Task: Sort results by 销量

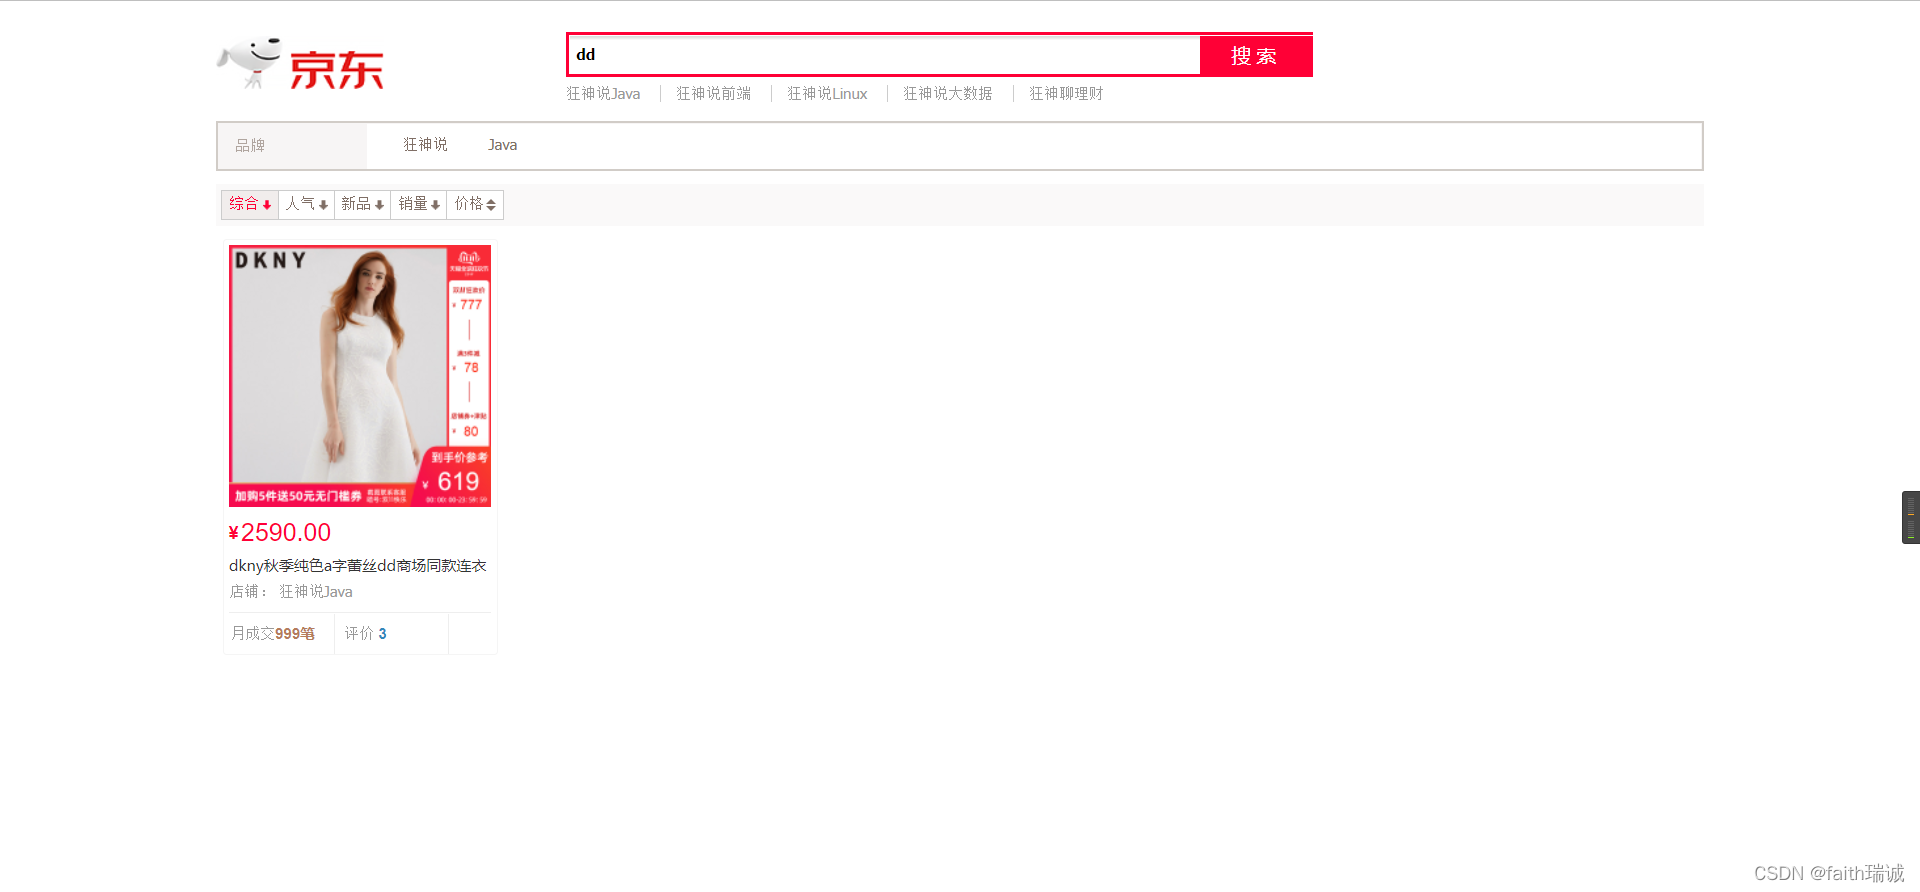Action: coord(418,204)
